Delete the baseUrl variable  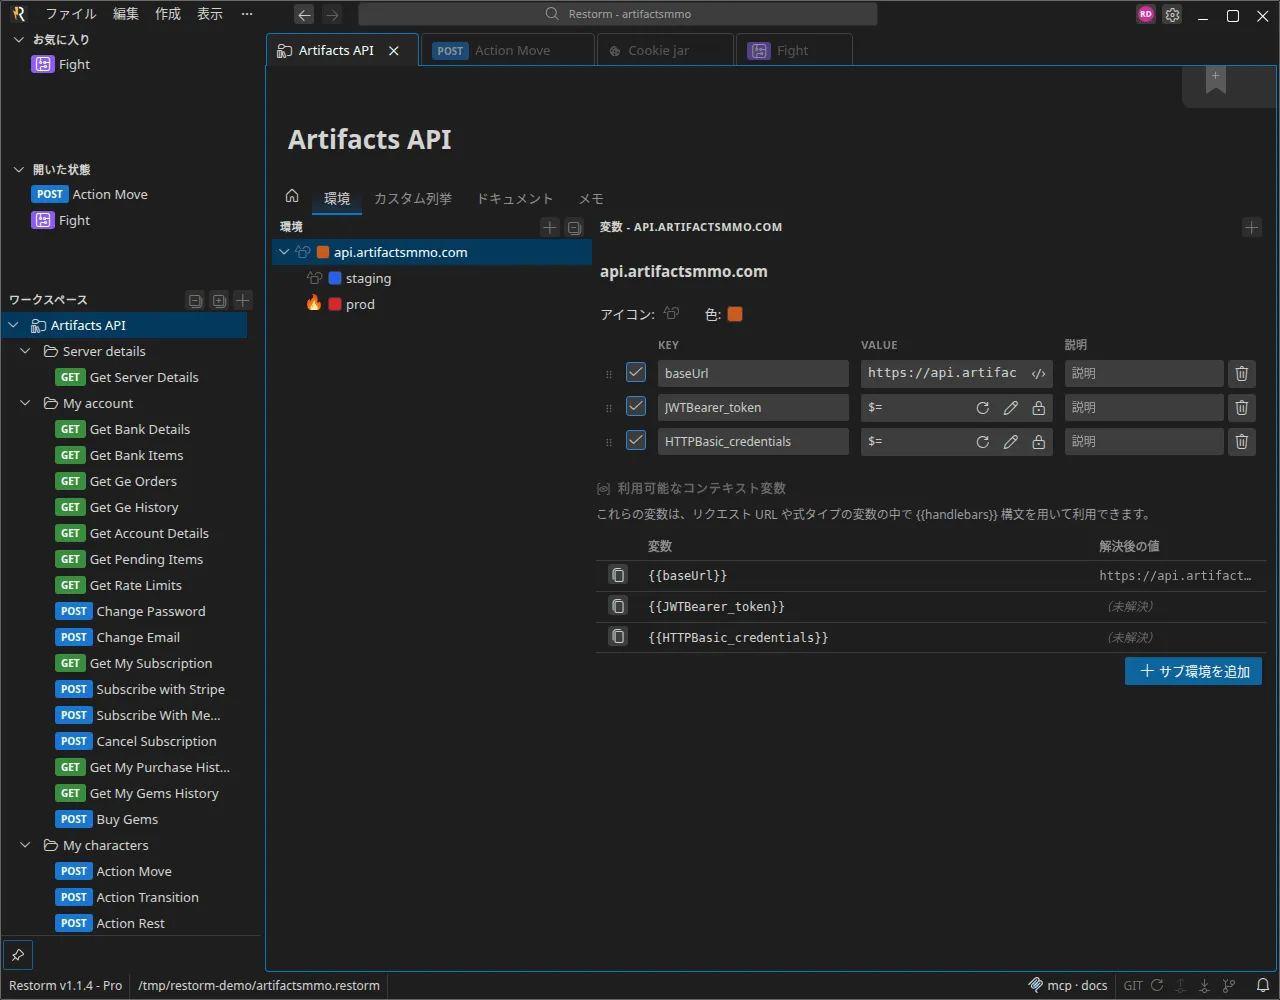[x=1242, y=373]
